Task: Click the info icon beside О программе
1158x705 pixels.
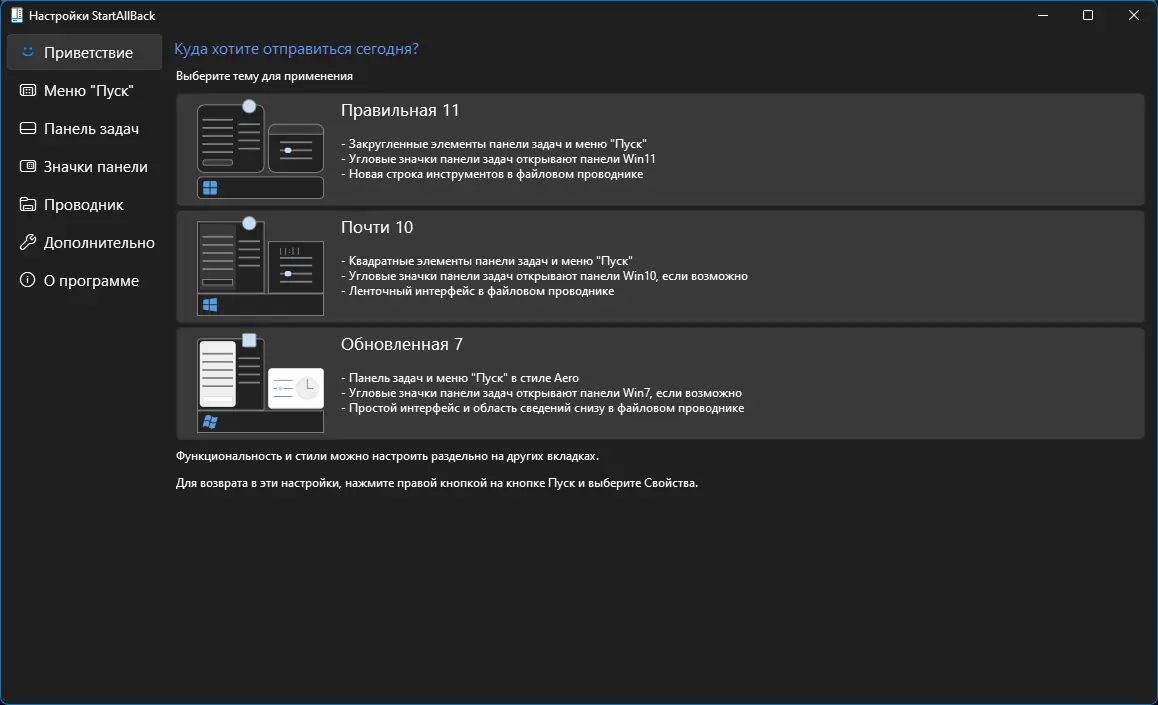Action: 27,280
